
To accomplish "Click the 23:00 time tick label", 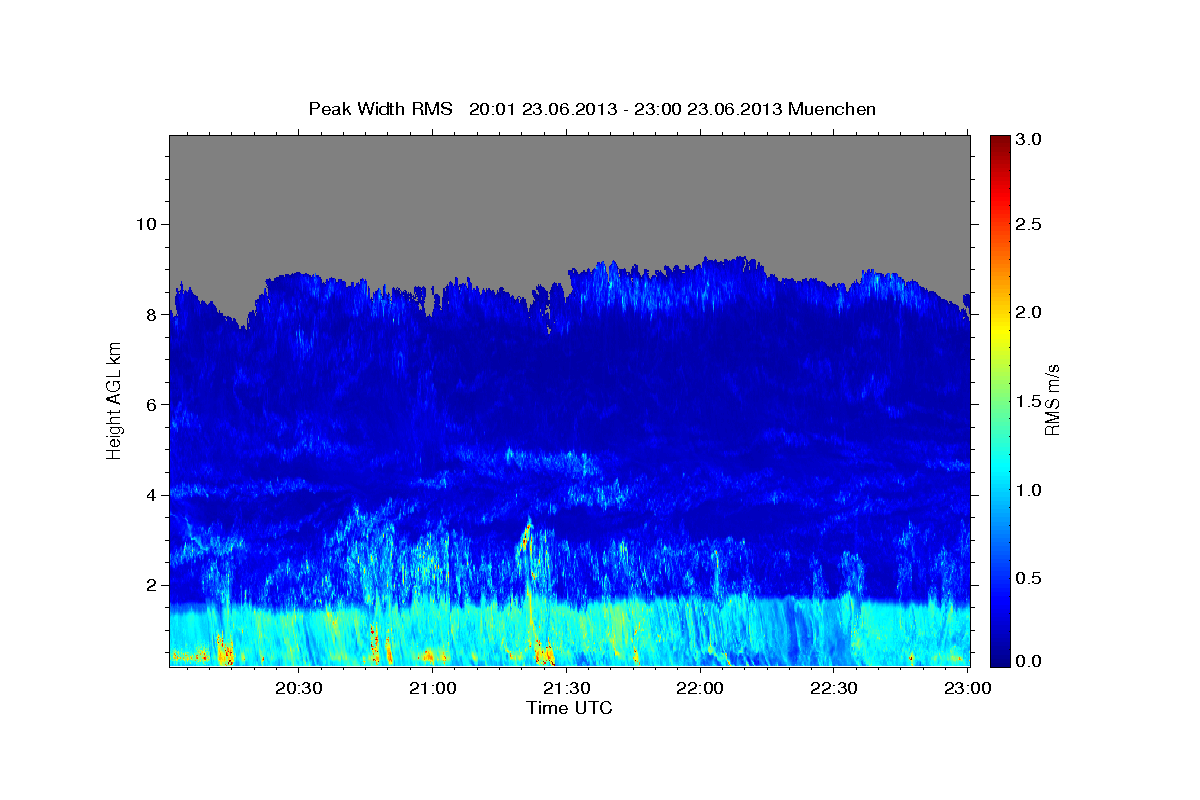I will 966,688.
